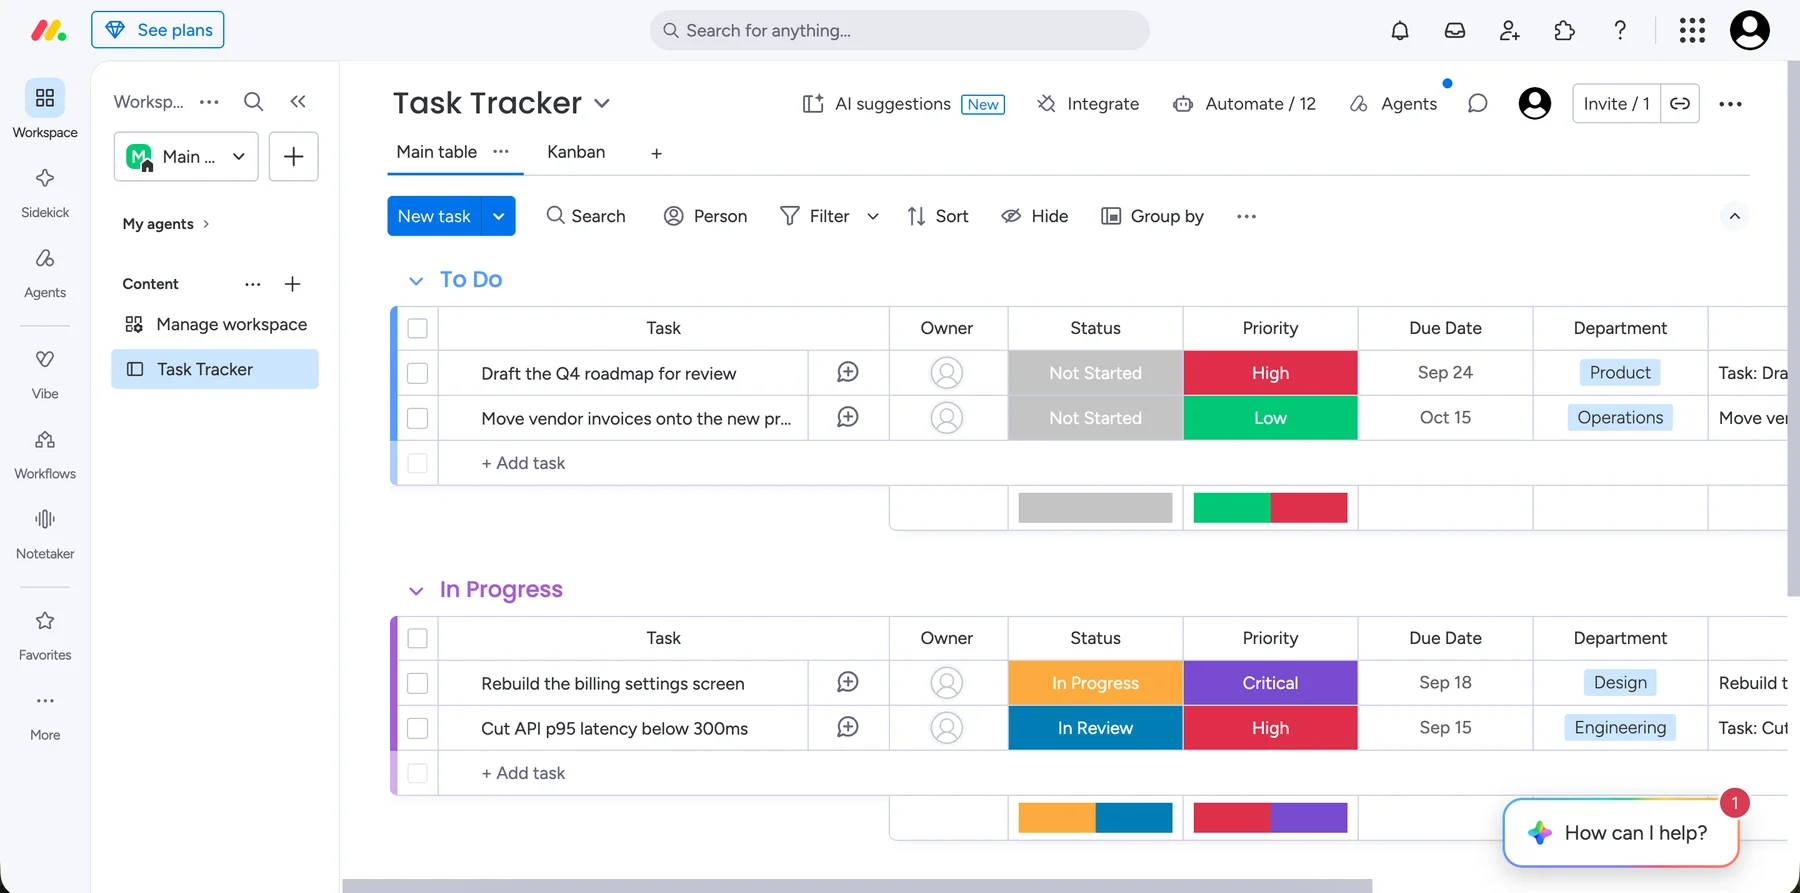Collapse the sidebar with double chevron

click(298, 101)
